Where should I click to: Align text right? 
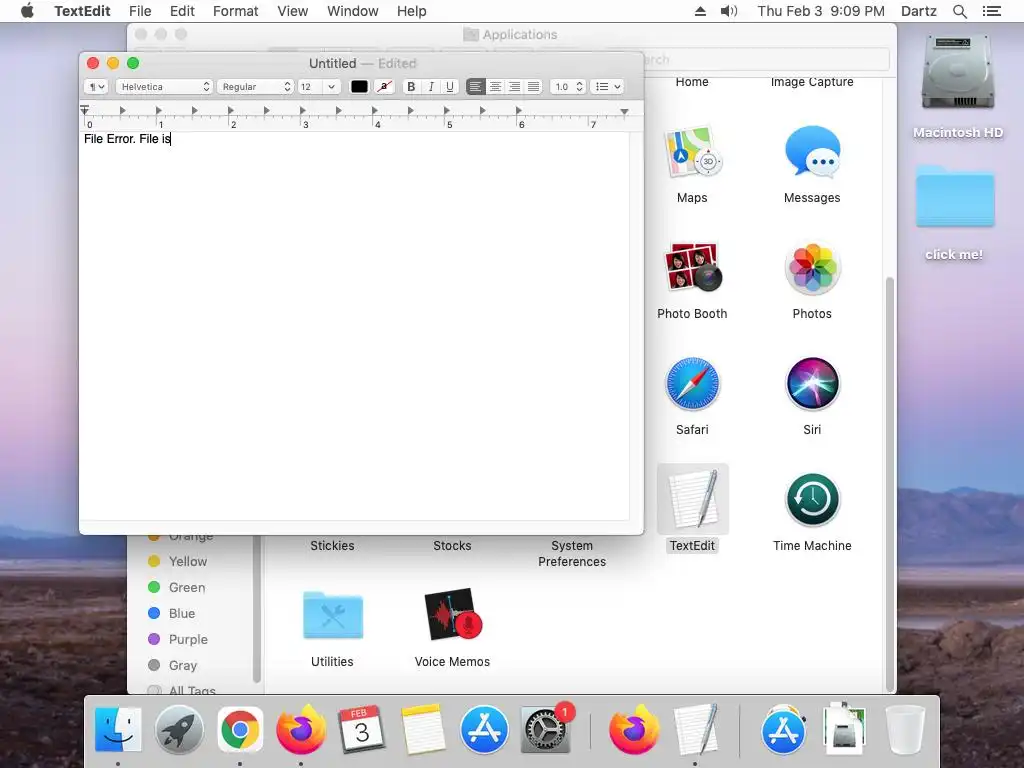(515, 87)
